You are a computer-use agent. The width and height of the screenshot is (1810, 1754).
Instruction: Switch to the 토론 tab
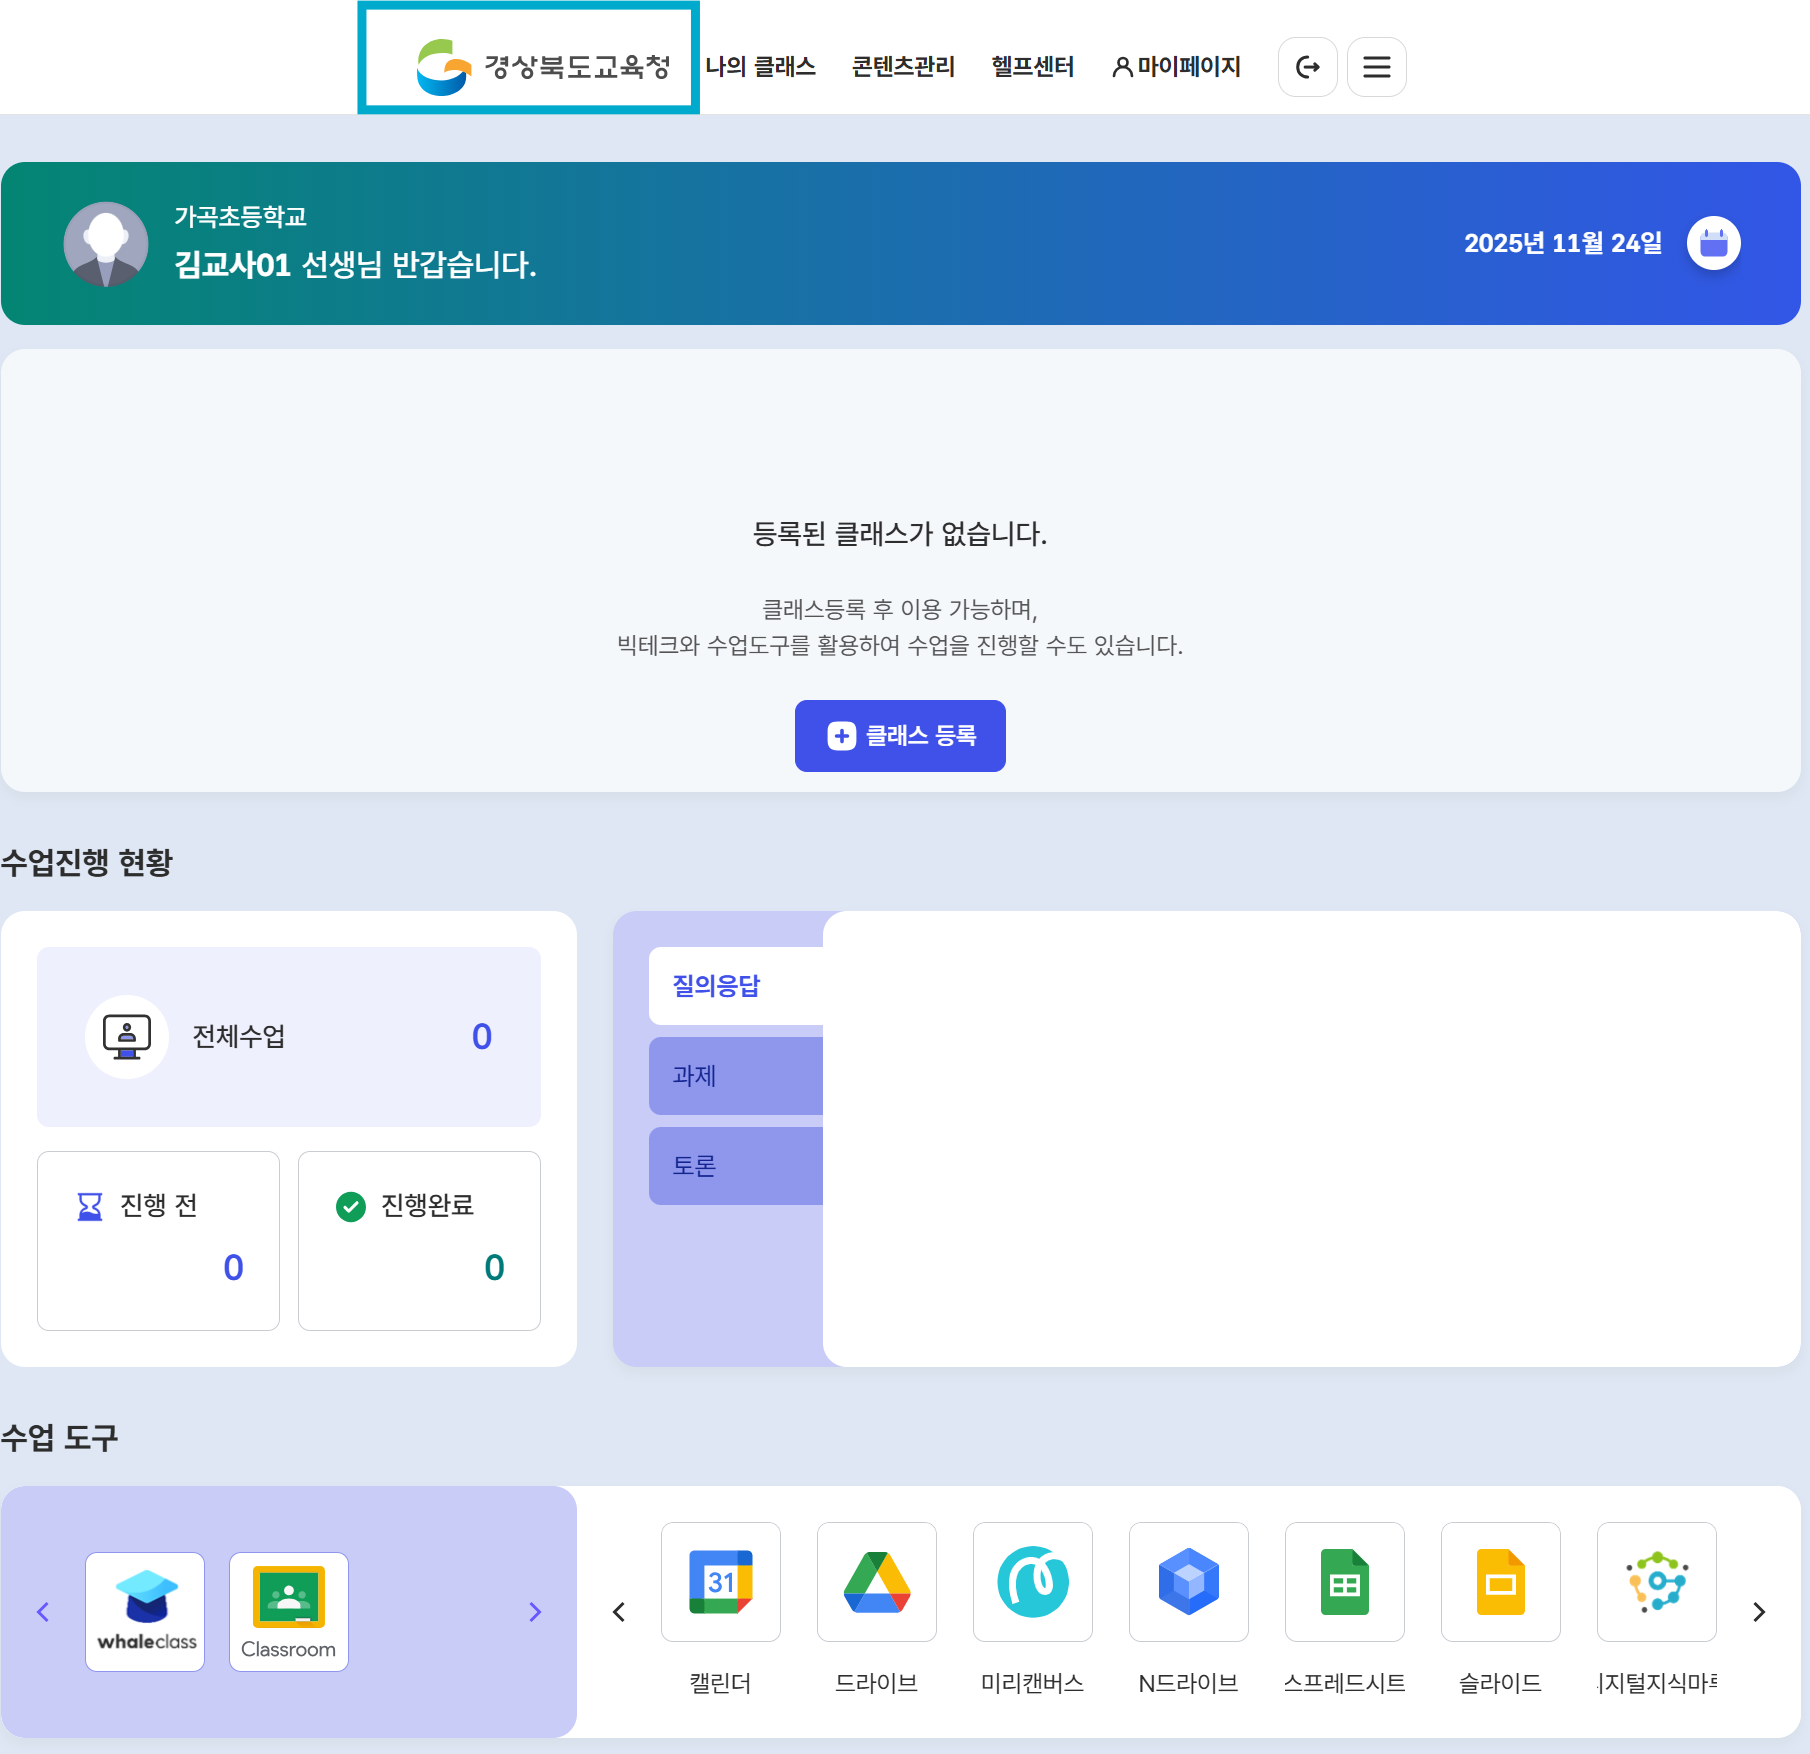click(736, 1166)
